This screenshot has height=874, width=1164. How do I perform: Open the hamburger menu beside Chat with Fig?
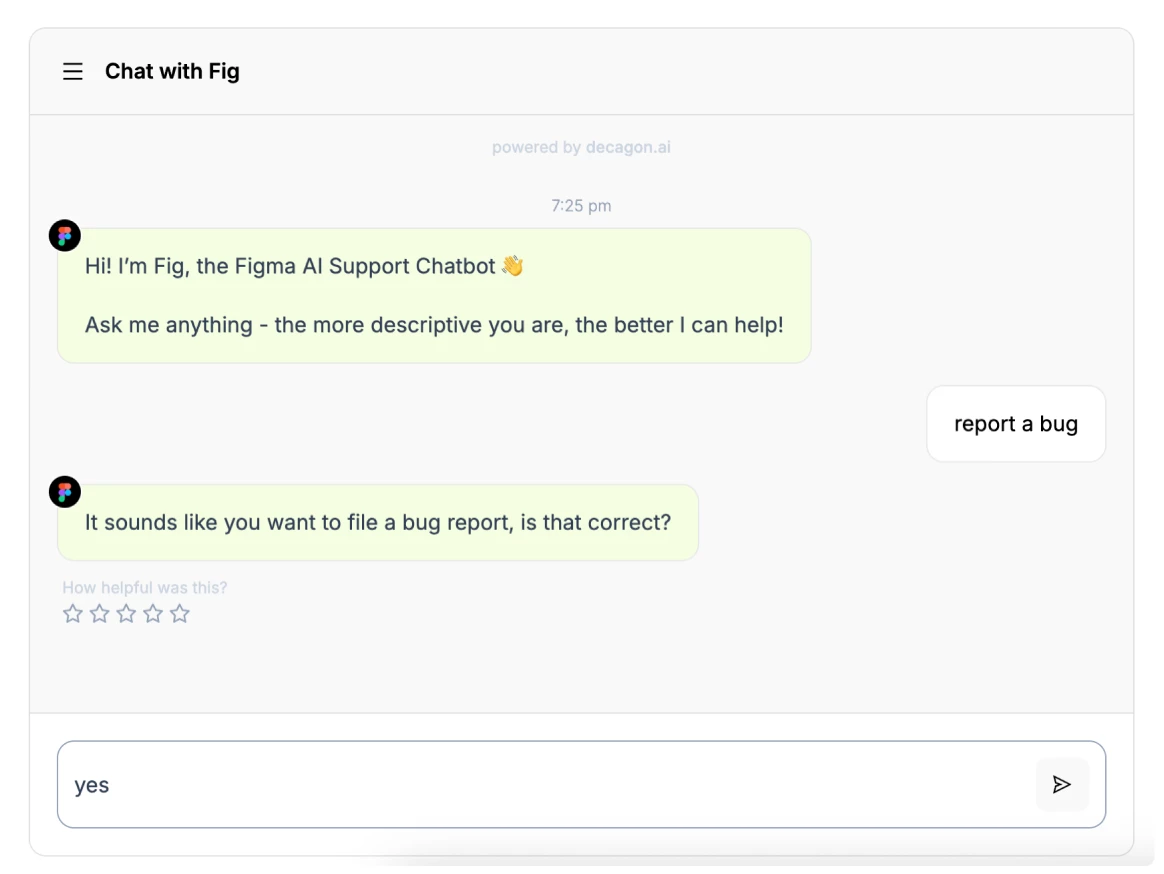click(x=73, y=71)
